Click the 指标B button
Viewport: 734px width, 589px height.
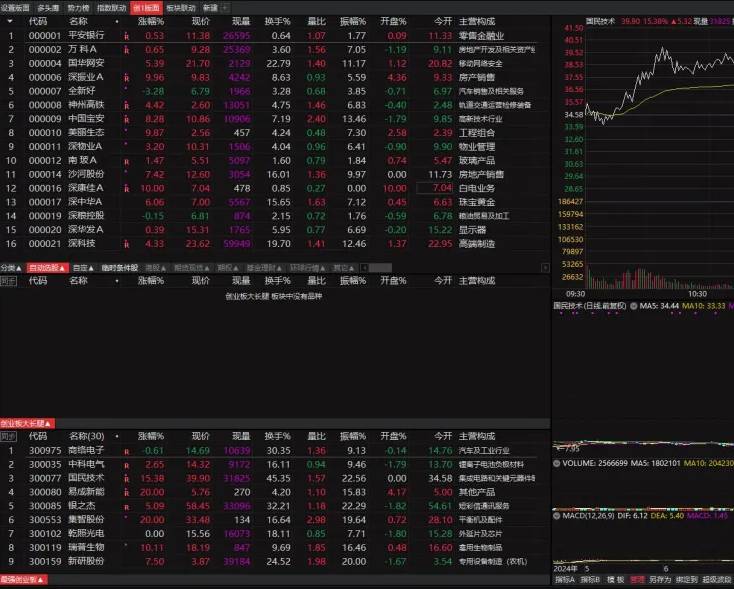[590, 580]
